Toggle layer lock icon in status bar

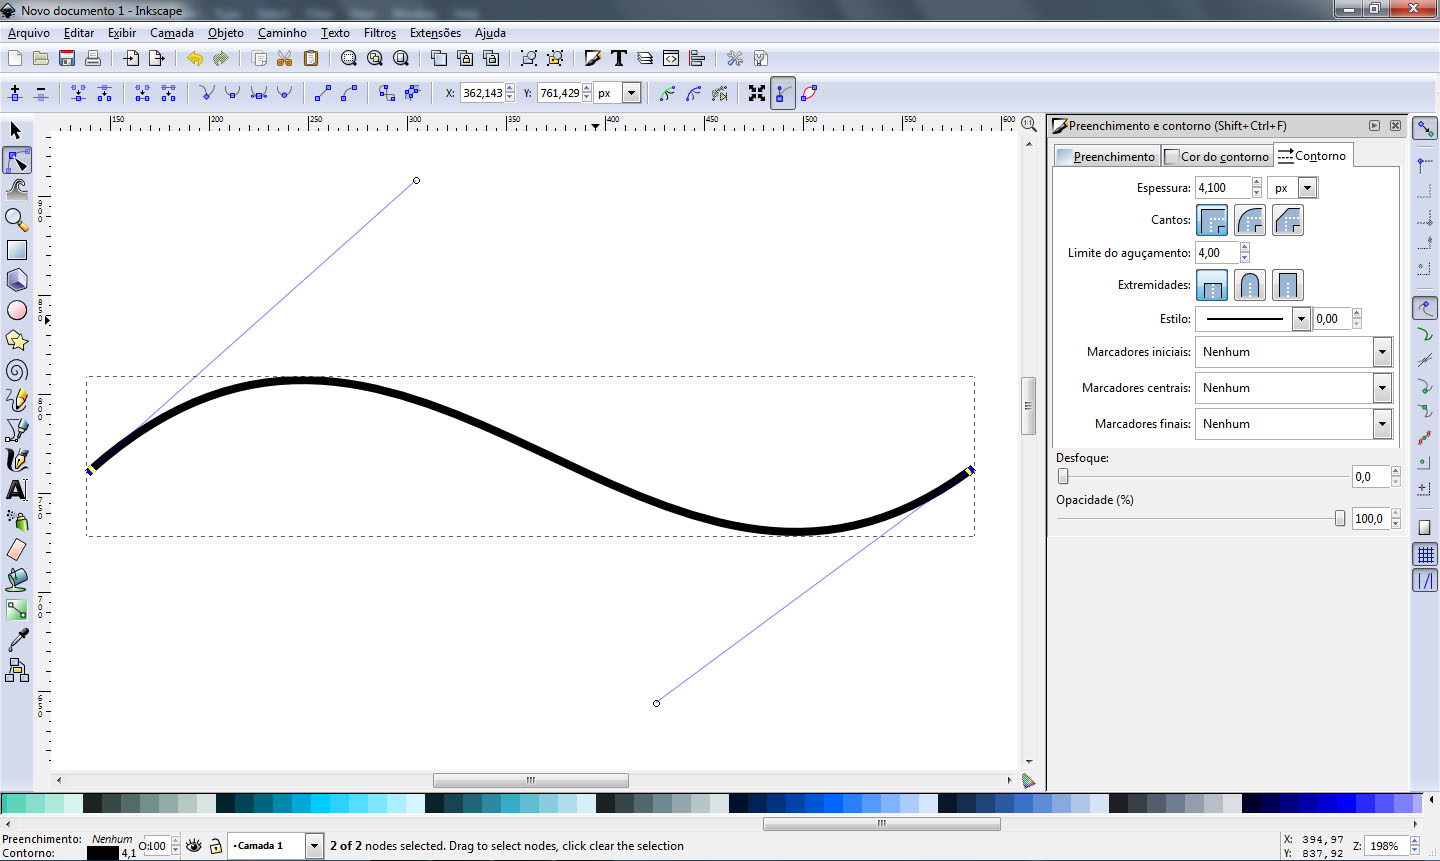coord(215,846)
